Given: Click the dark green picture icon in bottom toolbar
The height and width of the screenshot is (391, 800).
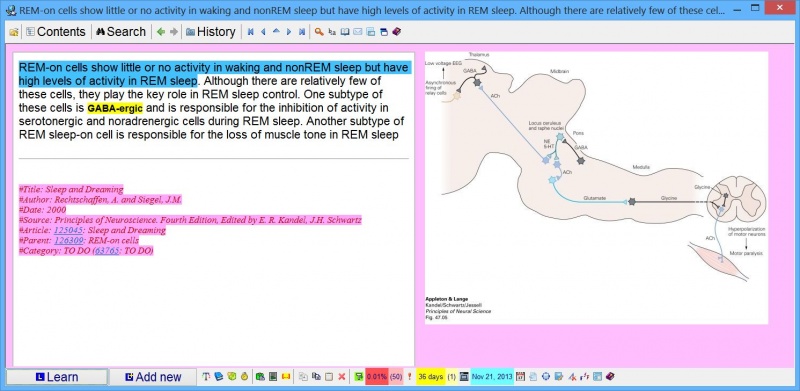Looking at the screenshot, I should (273, 377).
